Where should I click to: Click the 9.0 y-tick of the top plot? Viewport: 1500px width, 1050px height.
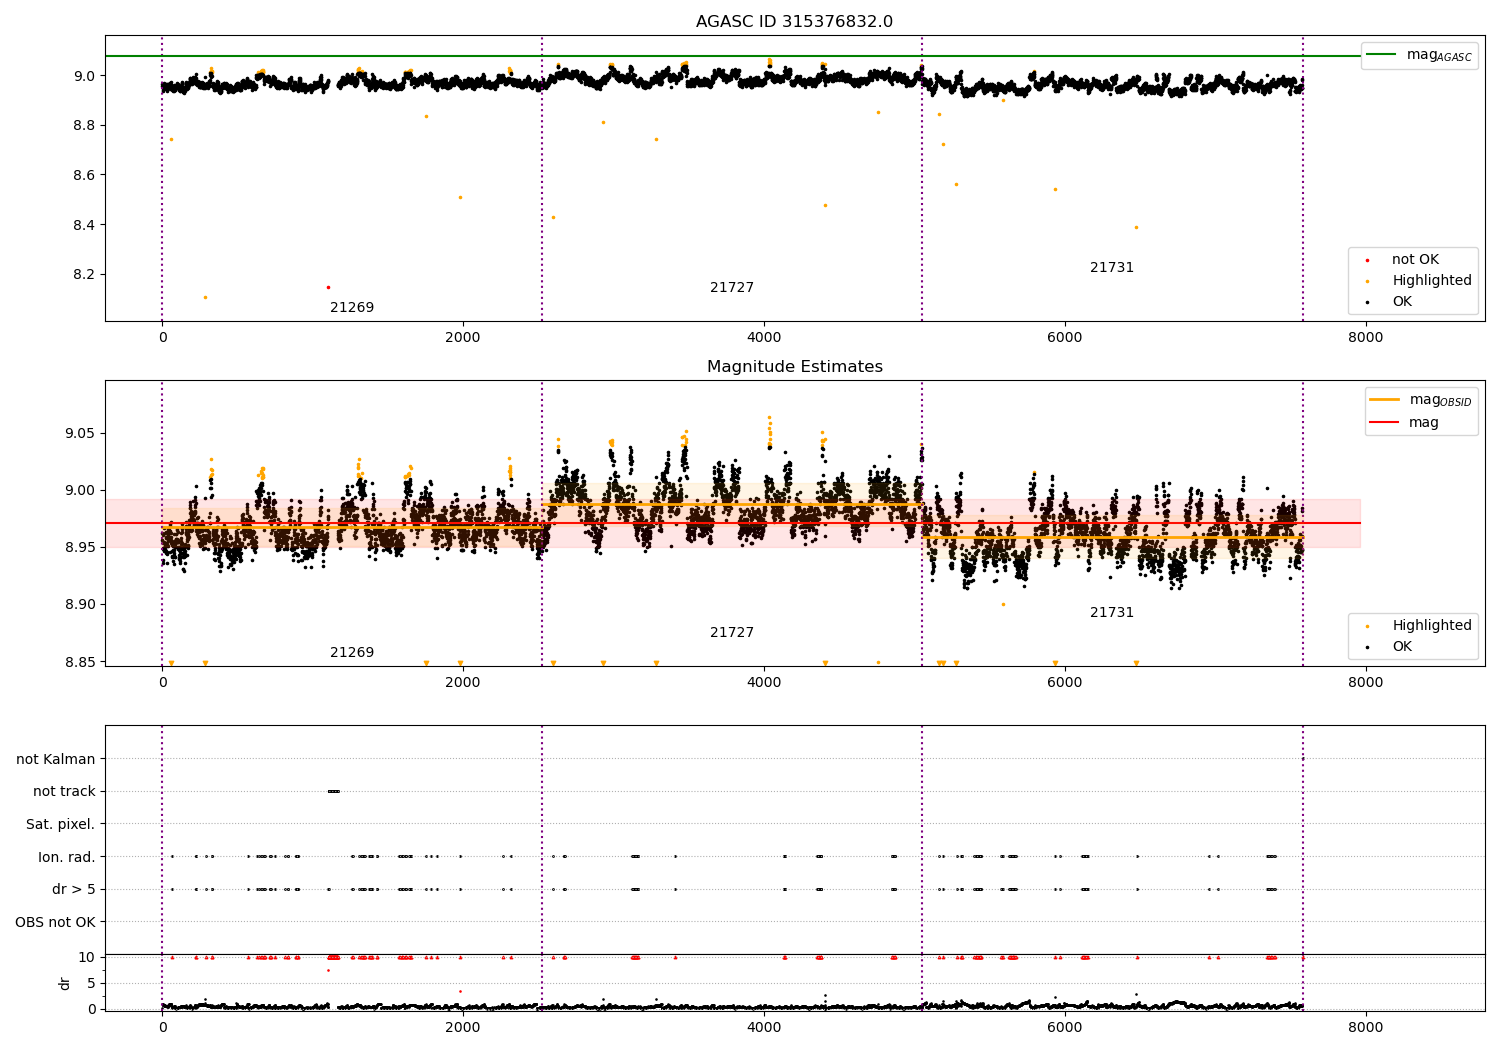pyautogui.click(x=84, y=76)
